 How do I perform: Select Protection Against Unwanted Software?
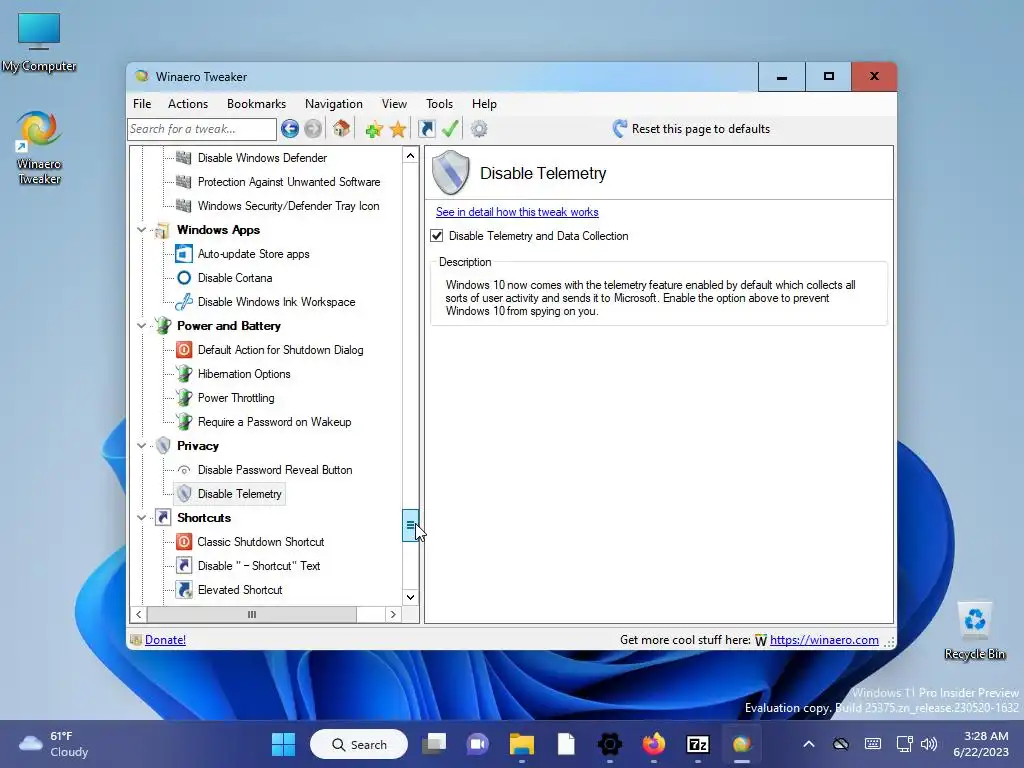[289, 182]
